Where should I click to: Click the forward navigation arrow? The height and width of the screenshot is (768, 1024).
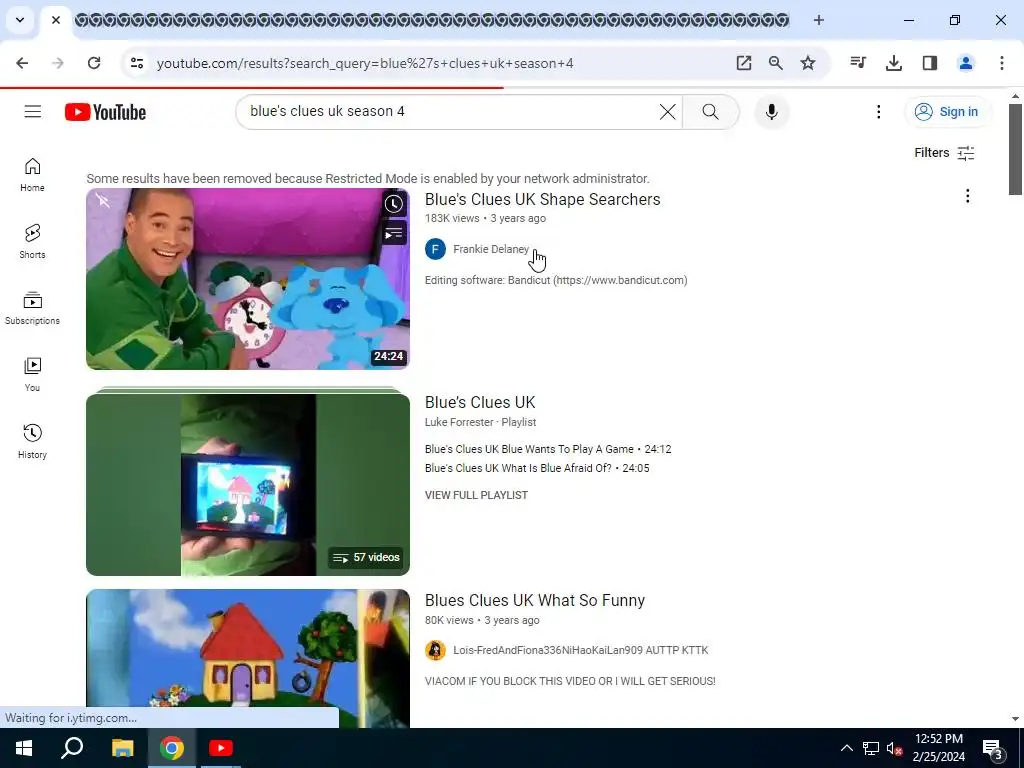pos(58,63)
